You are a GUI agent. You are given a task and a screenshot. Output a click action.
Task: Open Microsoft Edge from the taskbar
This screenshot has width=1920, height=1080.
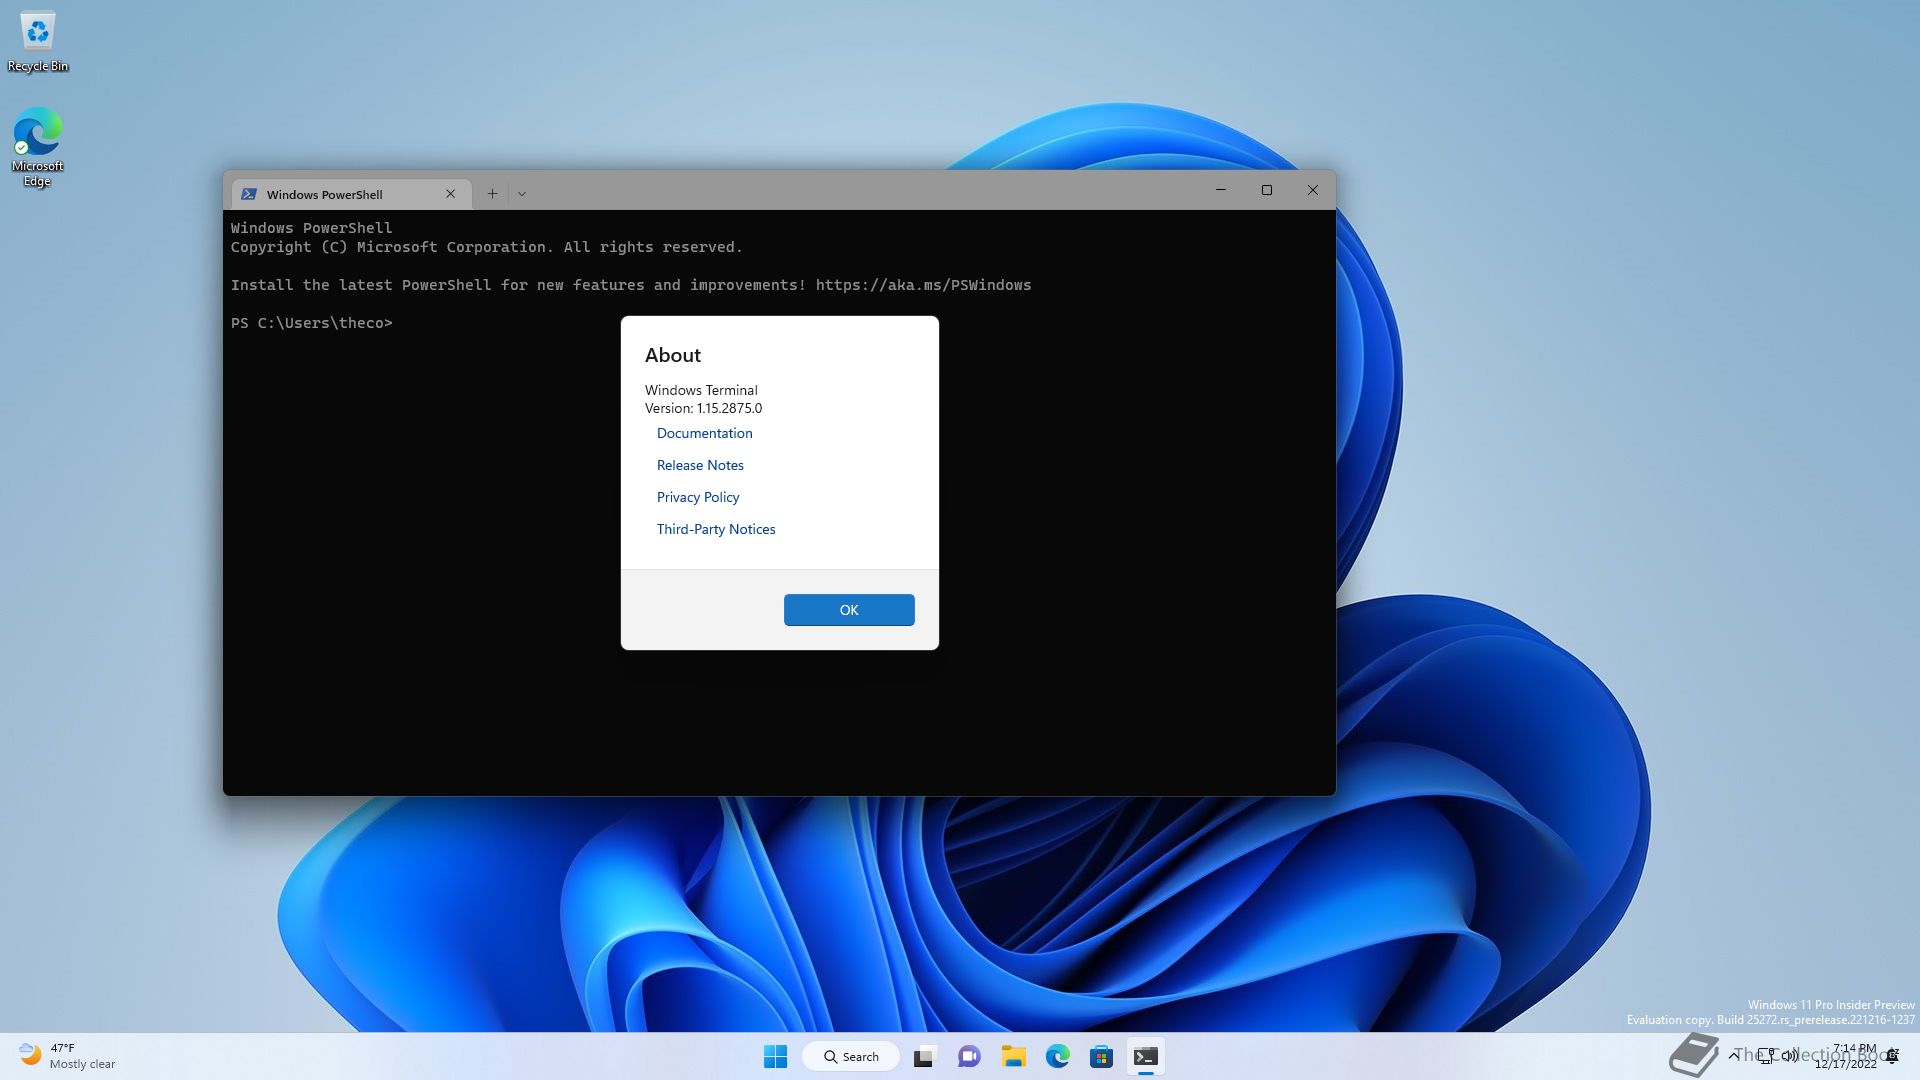tap(1057, 1056)
